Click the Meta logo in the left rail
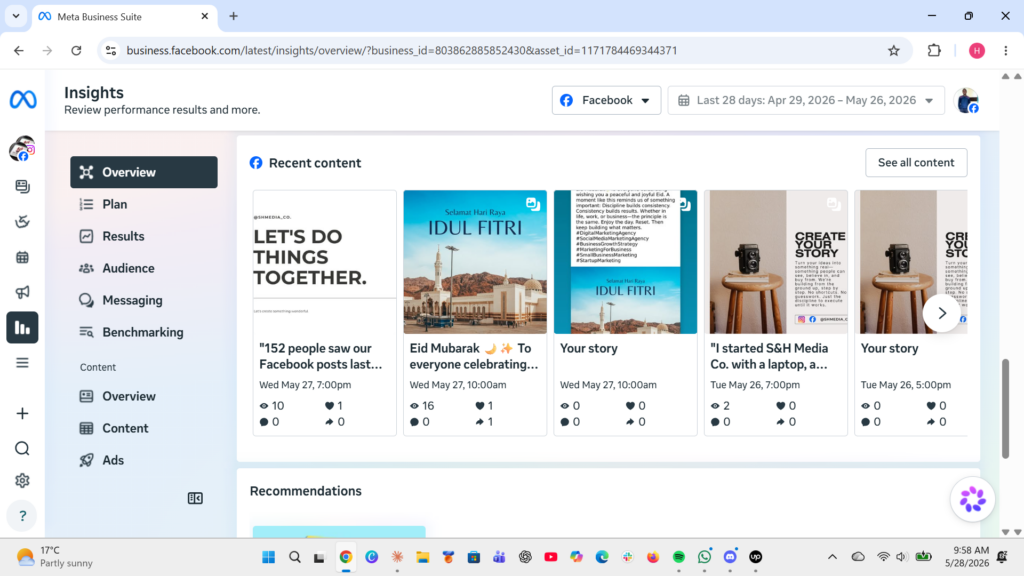 pos(23,99)
